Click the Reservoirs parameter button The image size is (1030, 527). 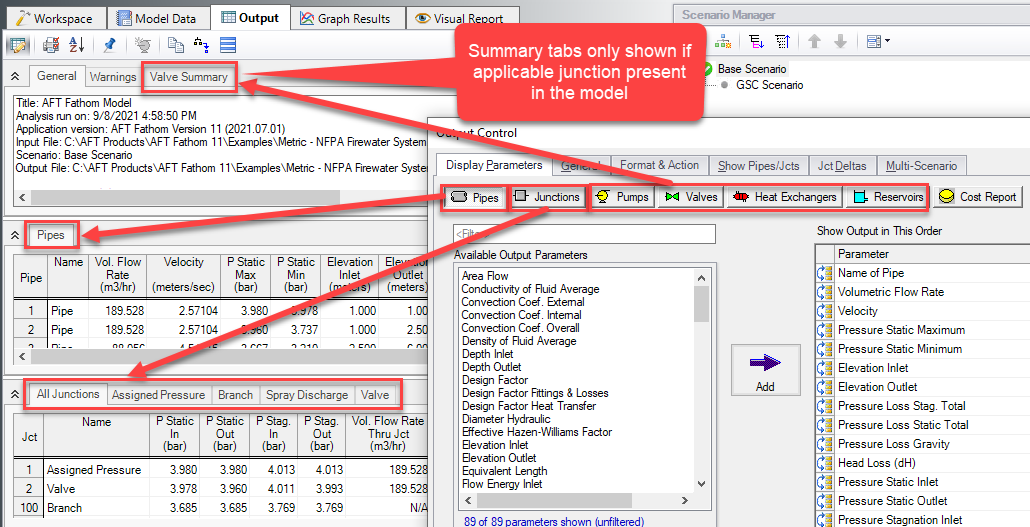click(x=887, y=196)
